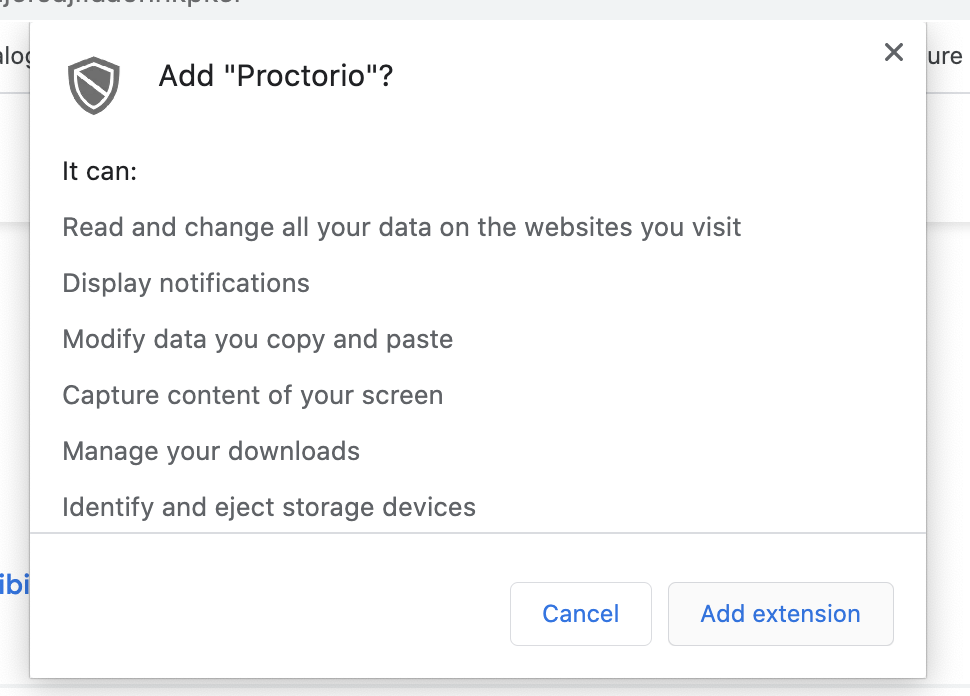Click the cut-off 'ure' text at right edge
The image size is (970, 696).
click(946, 56)
